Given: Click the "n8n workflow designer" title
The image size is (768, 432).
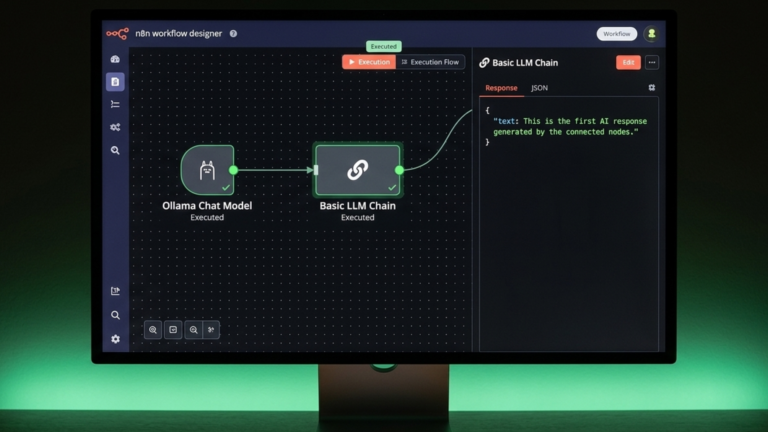Looking at the screenshot, I should pos(179,33).
